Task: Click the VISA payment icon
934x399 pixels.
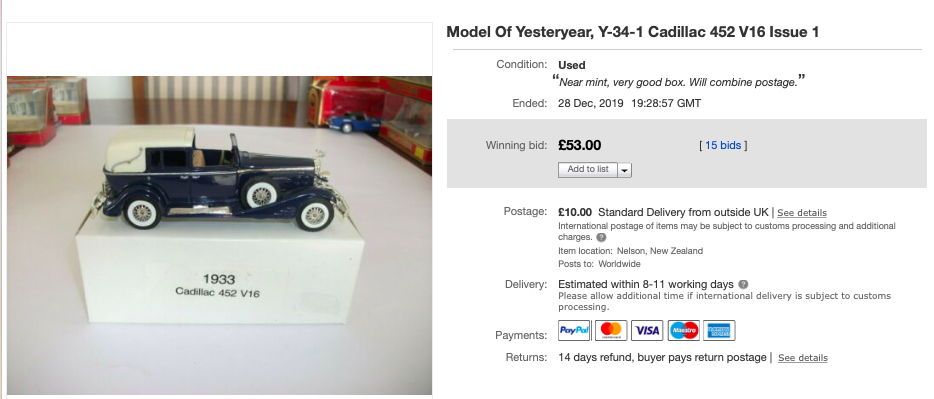Action: [x=647, y=331]
